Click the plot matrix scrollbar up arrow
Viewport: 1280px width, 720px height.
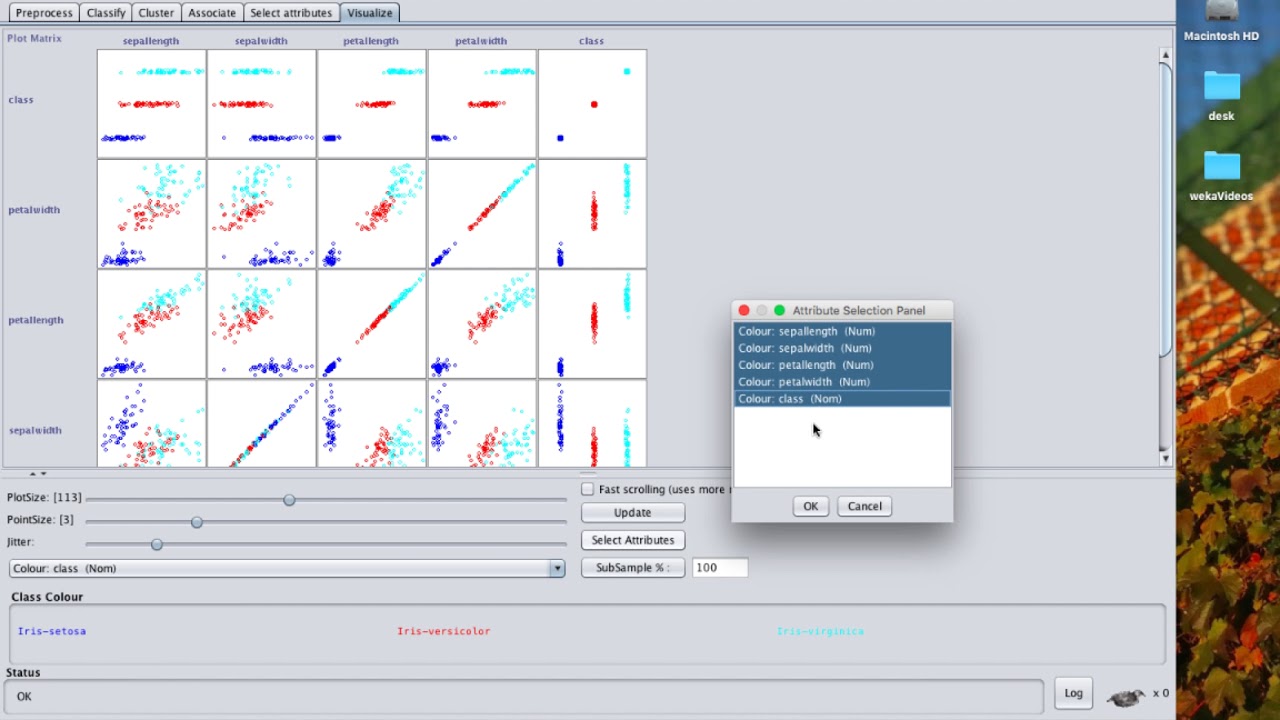pyautogui.click(x=1165, y=54)
